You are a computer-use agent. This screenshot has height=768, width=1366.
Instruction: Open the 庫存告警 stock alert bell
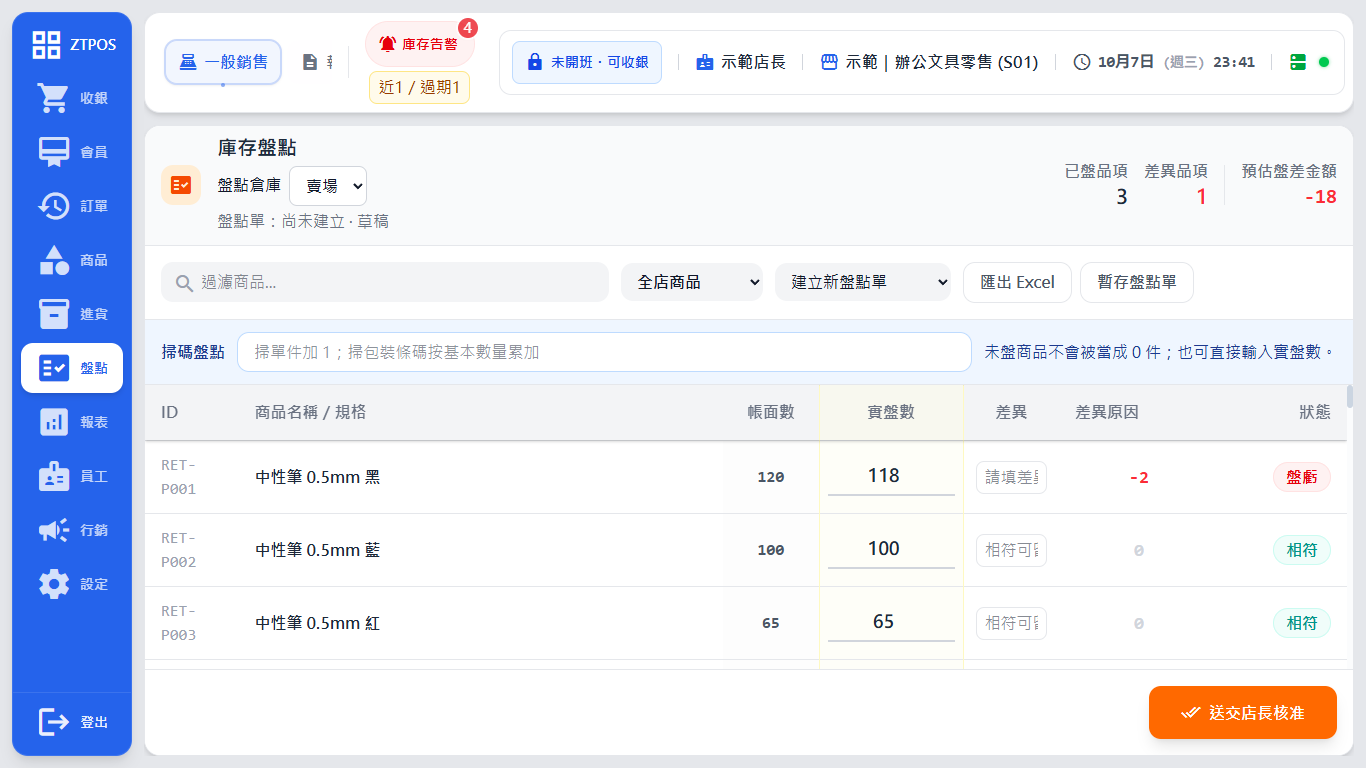tap(419, 44)
